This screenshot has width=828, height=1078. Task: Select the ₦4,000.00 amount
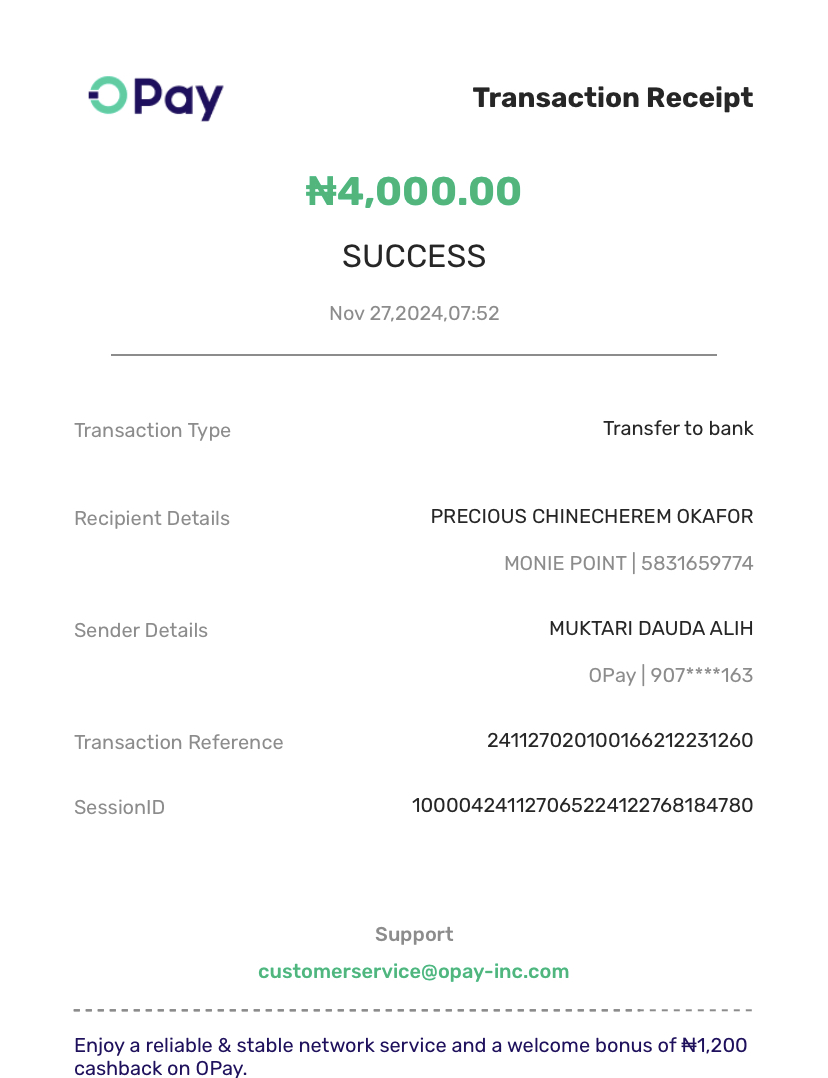pyautogui.click(x=413, y=191)
